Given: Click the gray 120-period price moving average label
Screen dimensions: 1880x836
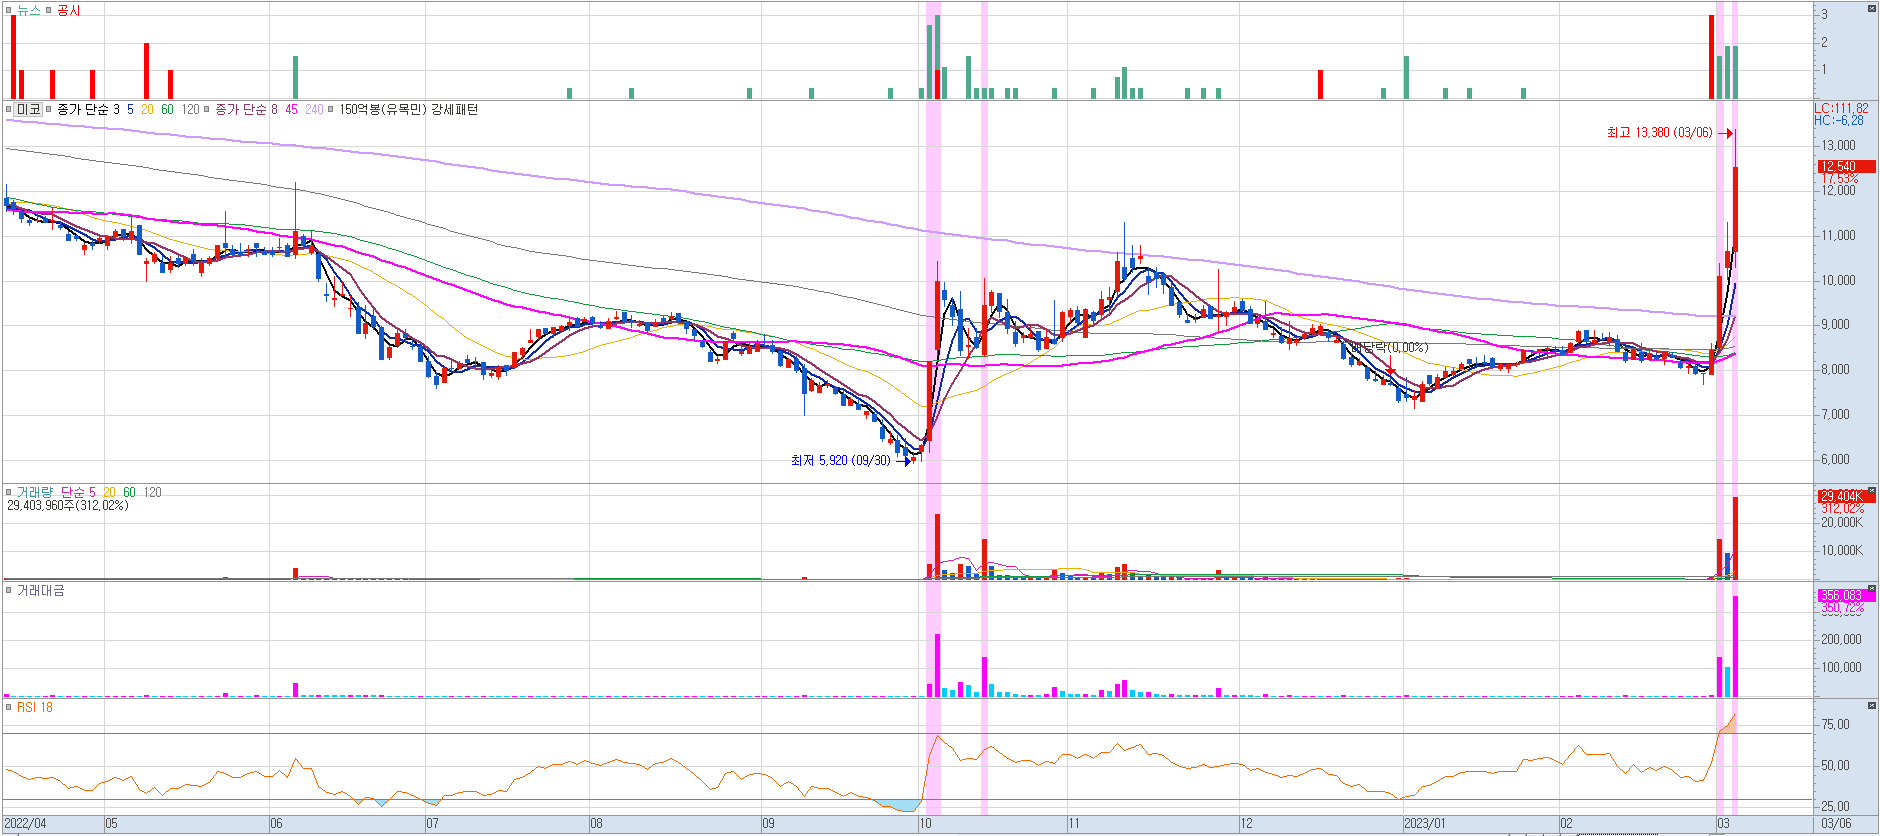Looking at the screenshot, I should [x=190, y=109].
